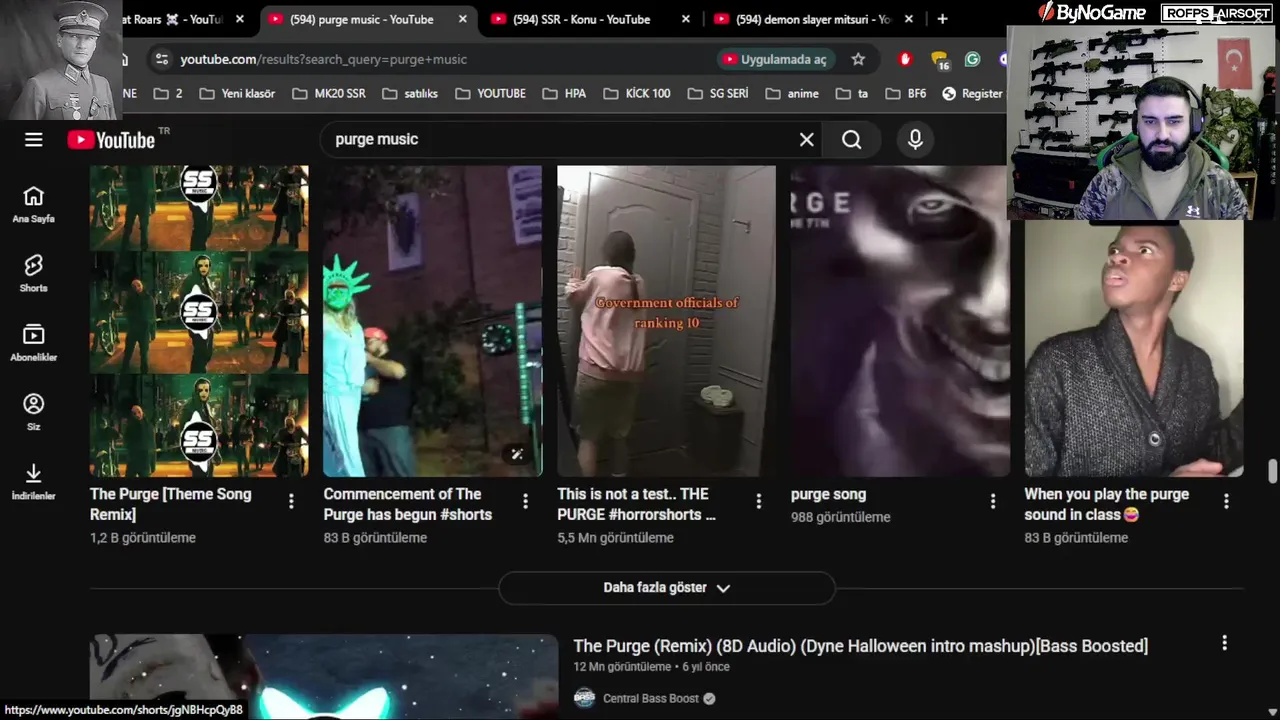Open The Purge [Theme Song Remix] title
The width and height of the screenshot is (1280, 720).
(x=170, y=504)
